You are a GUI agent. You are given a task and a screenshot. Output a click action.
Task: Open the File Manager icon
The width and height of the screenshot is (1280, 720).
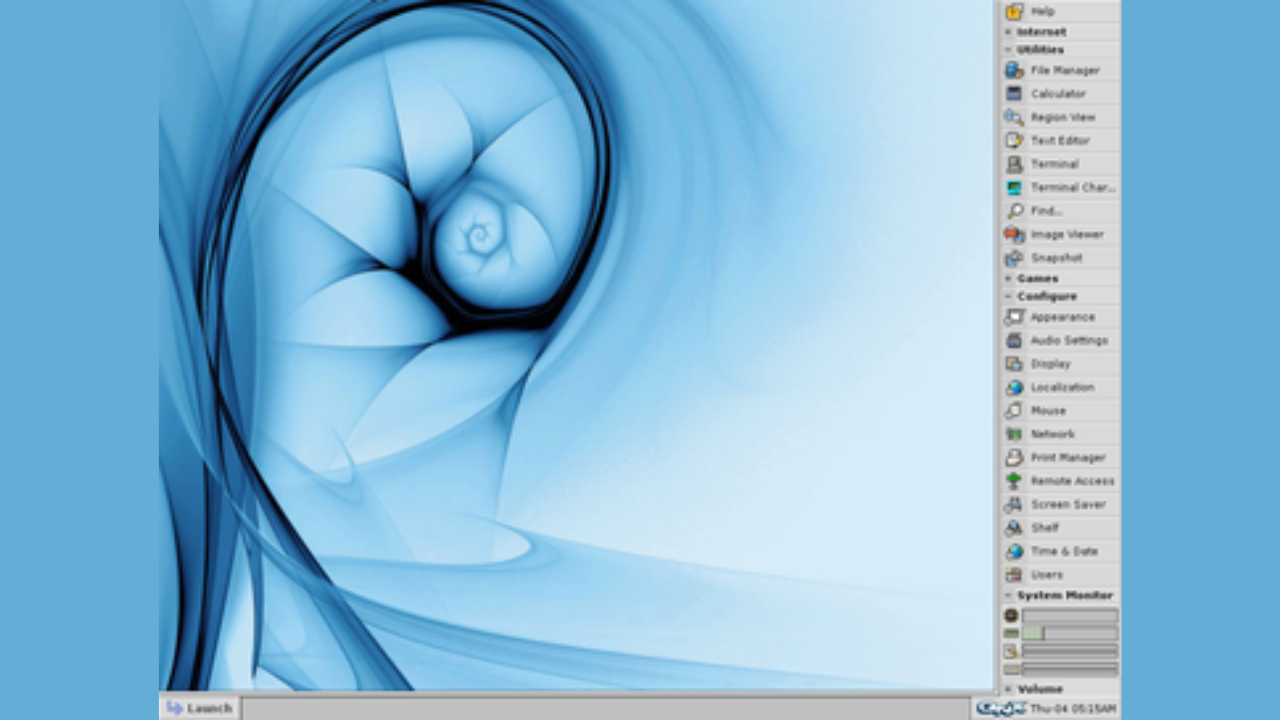tap(1014, 70)
